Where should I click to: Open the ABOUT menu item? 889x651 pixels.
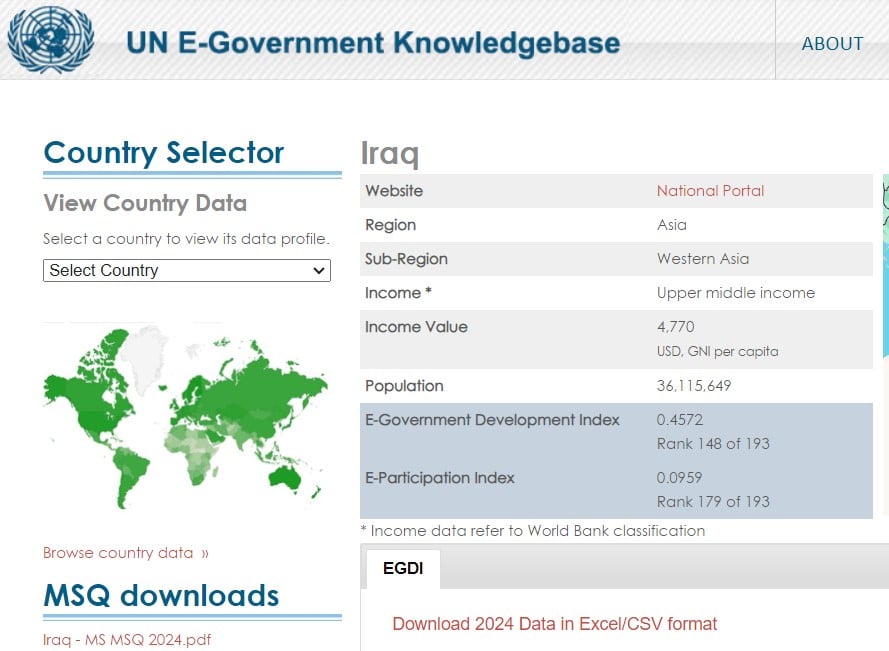tap(832, 44)
